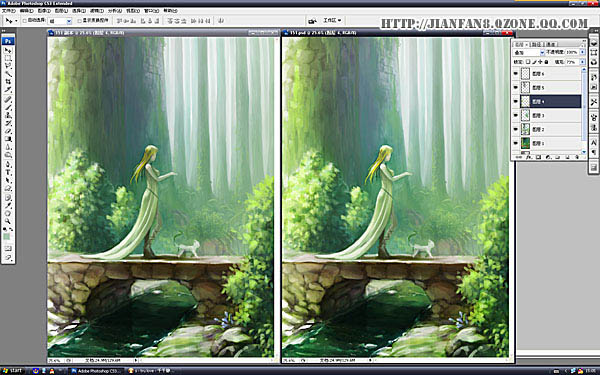Image resolution: width=600 pixels, height=375 pixels.
Task: Delete the layer with the trash icon
Action: coord(577,157)
